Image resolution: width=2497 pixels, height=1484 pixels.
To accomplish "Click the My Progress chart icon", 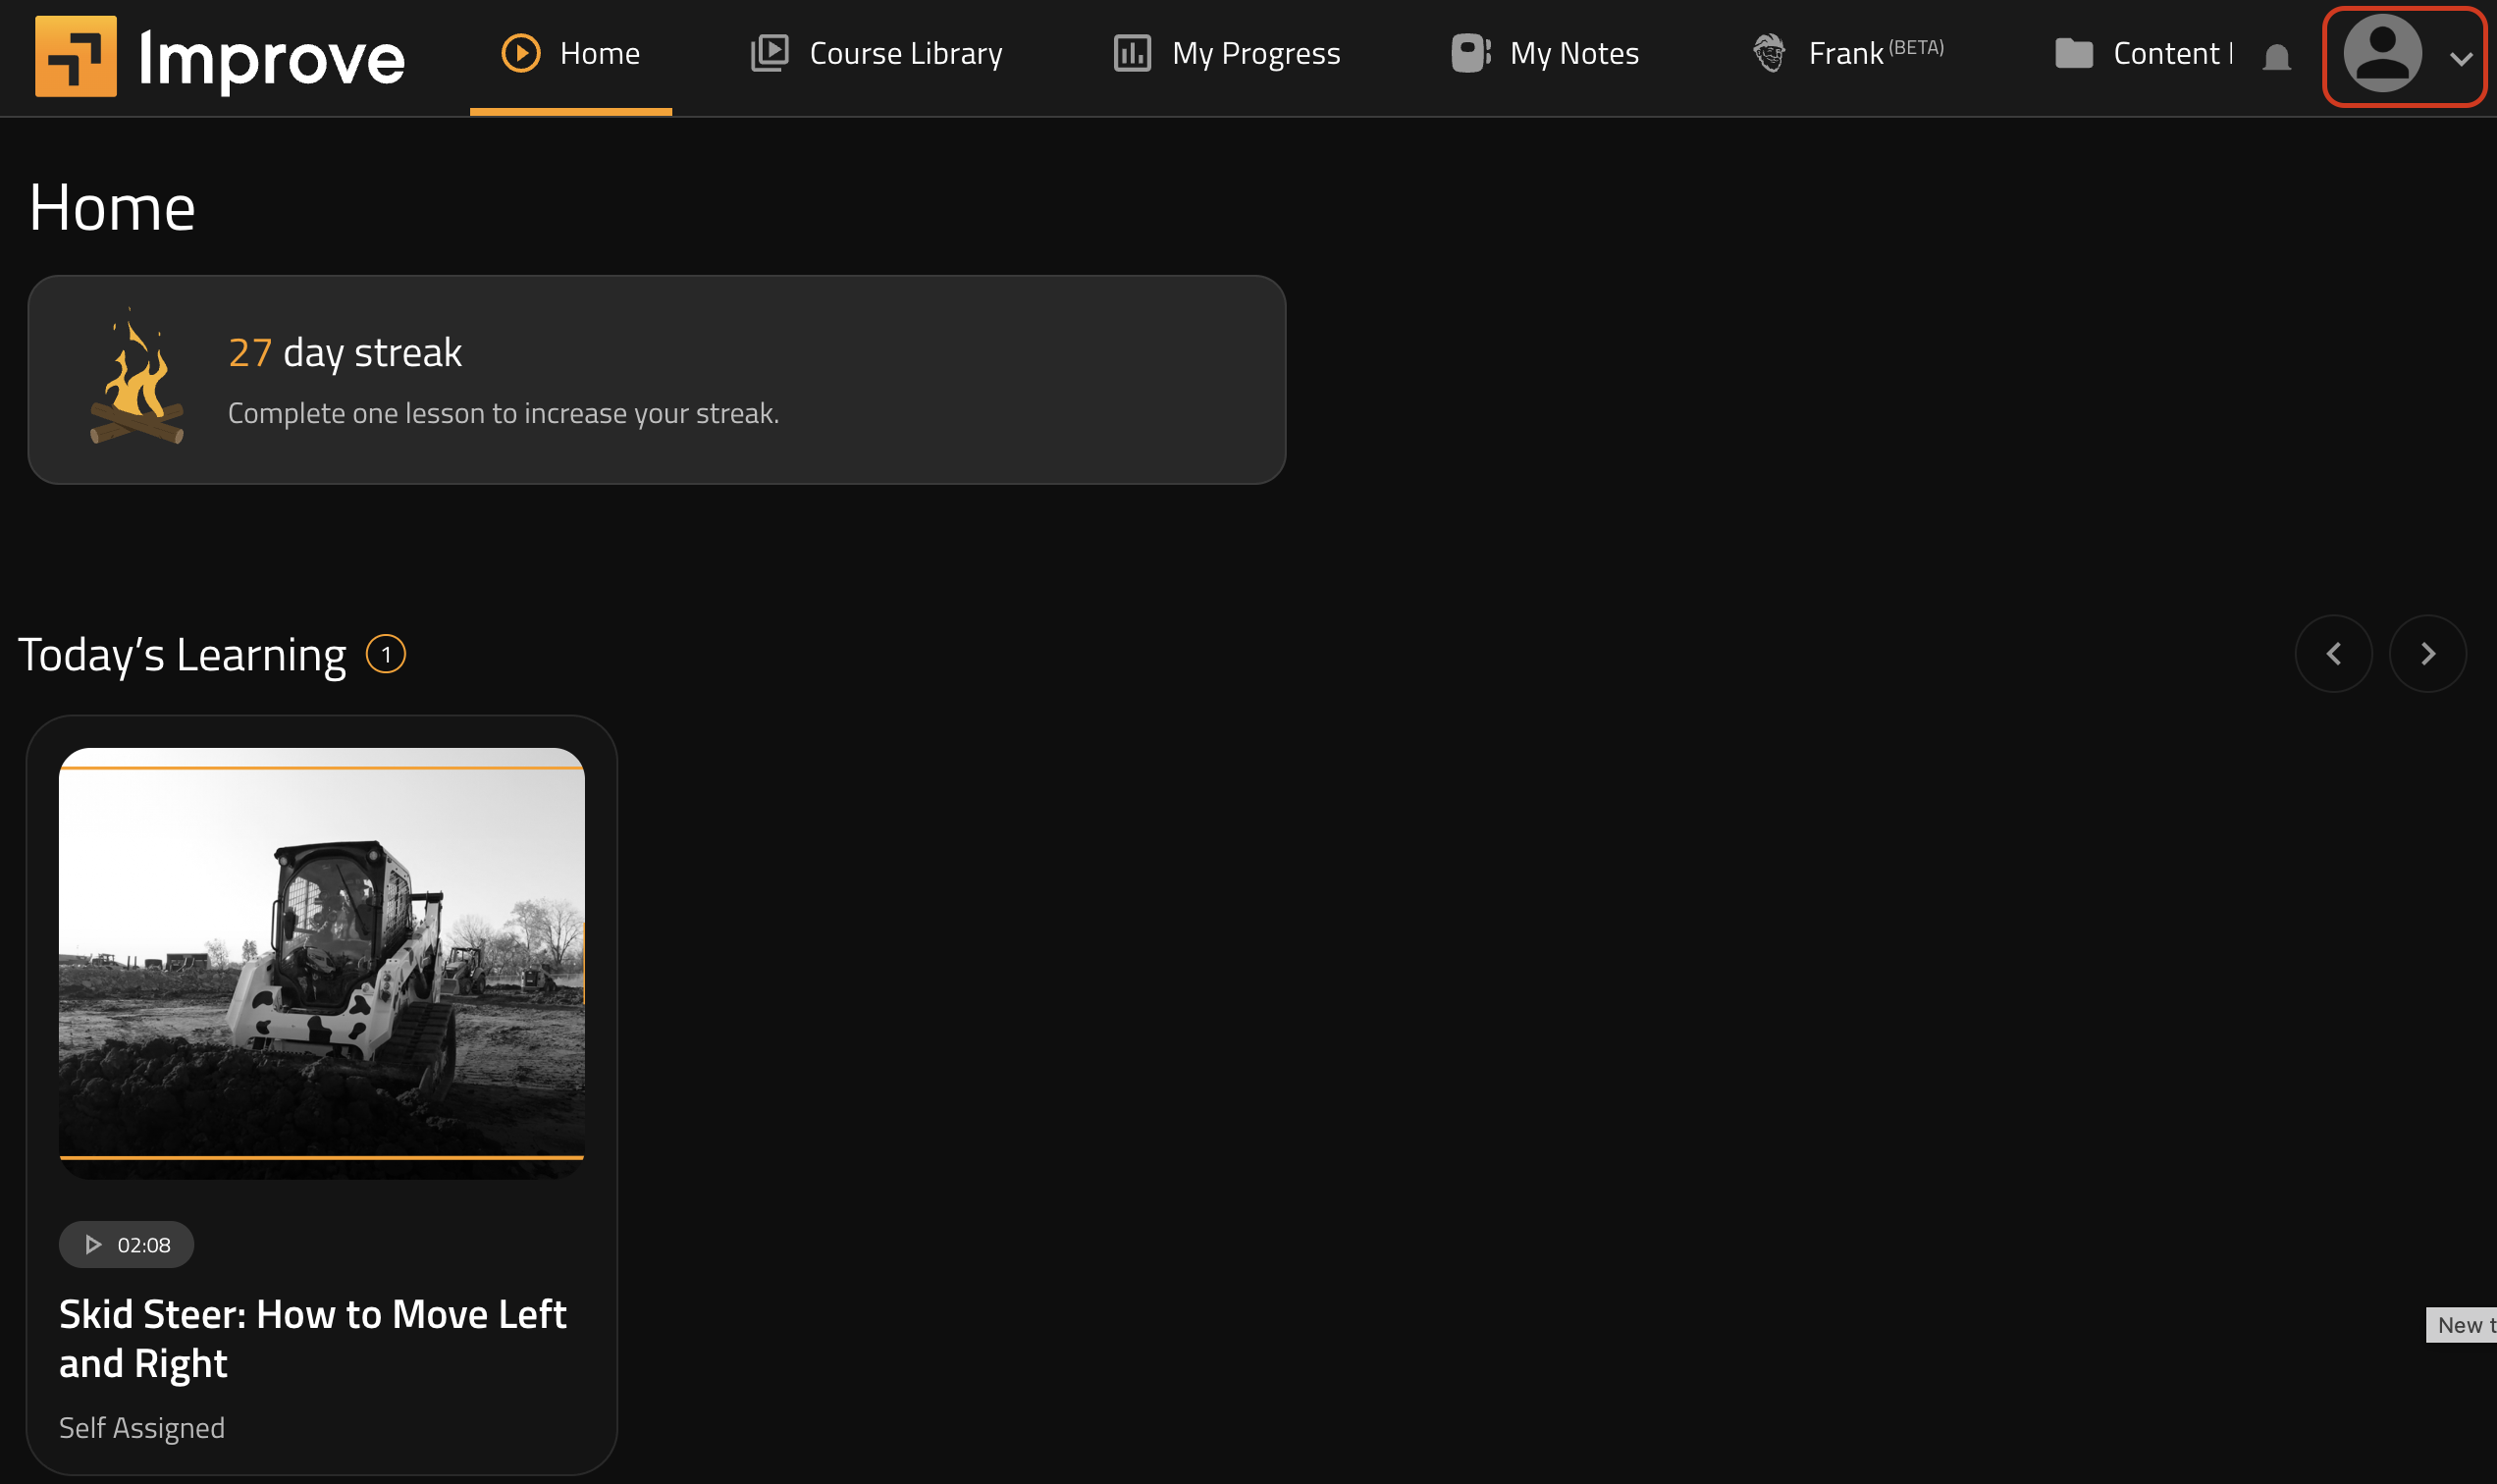I will [1132, 53].
